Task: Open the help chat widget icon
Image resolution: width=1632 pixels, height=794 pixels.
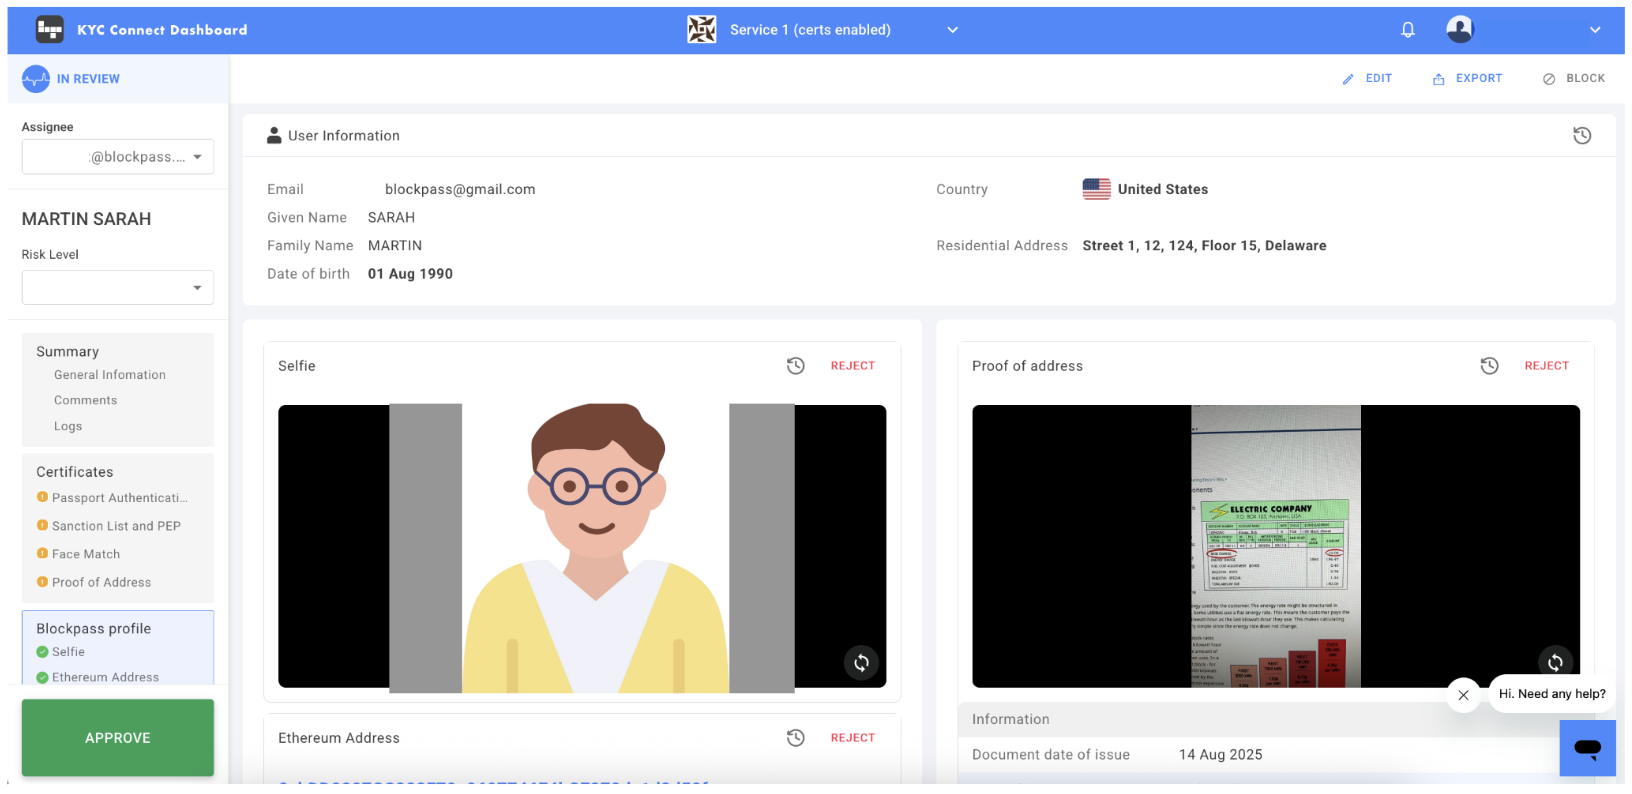Action: [x=1587, y=748]
